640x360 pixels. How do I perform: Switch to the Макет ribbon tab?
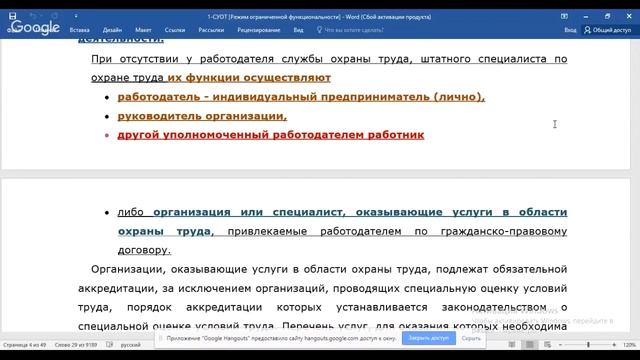143,30
